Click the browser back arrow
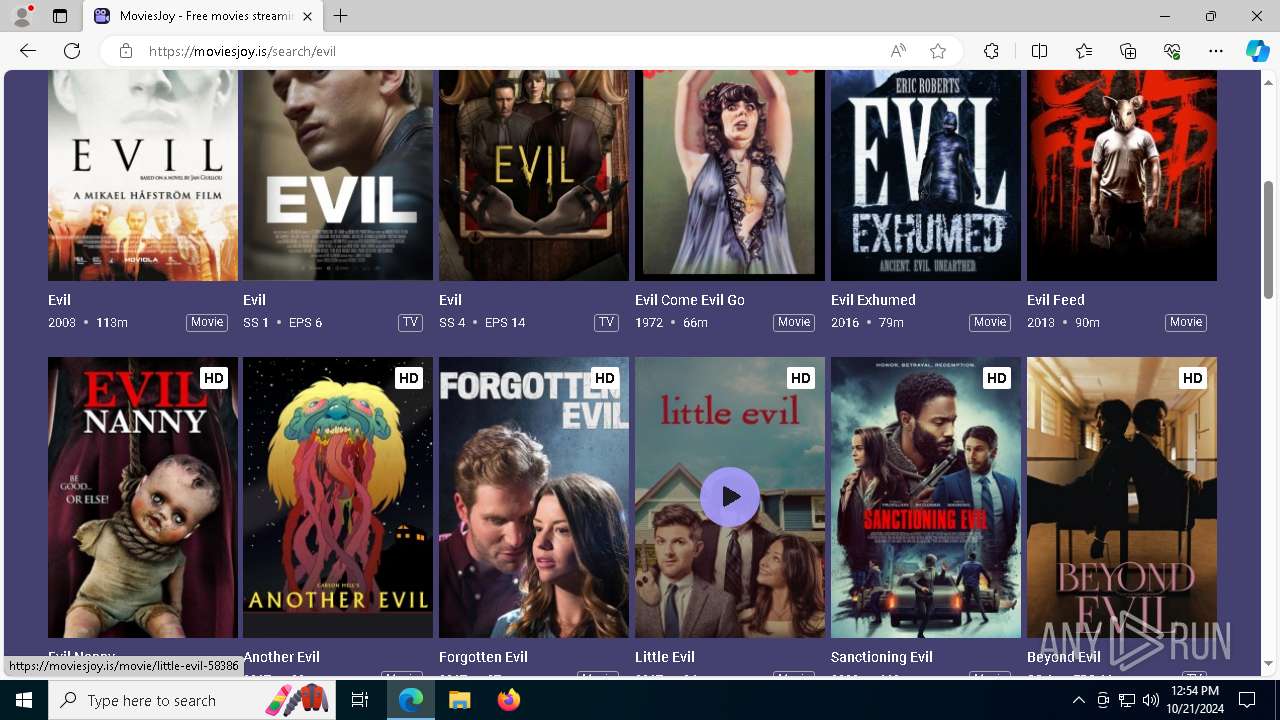Image resolution: width=1280 pixels, height=720 pixels. (28, 51)
